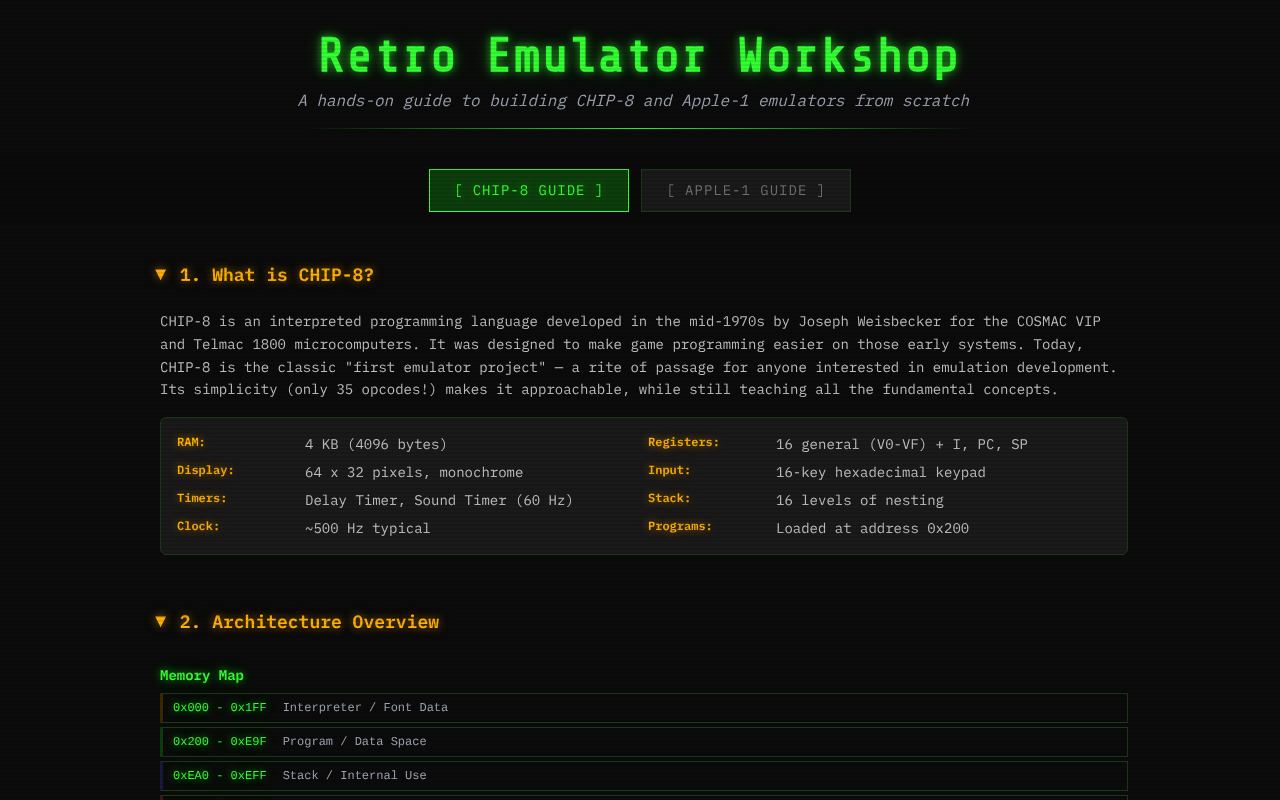Collapse the "2. Architecture Overview" section

309,621
